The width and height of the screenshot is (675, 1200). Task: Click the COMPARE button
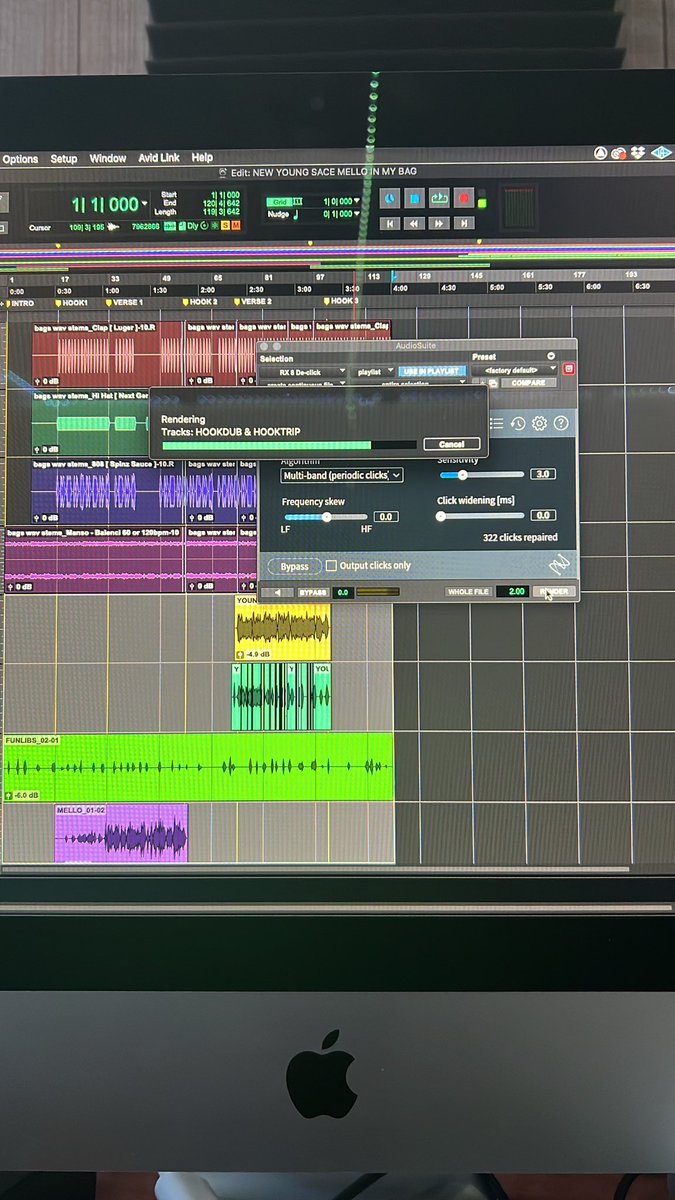click(528, 383)
